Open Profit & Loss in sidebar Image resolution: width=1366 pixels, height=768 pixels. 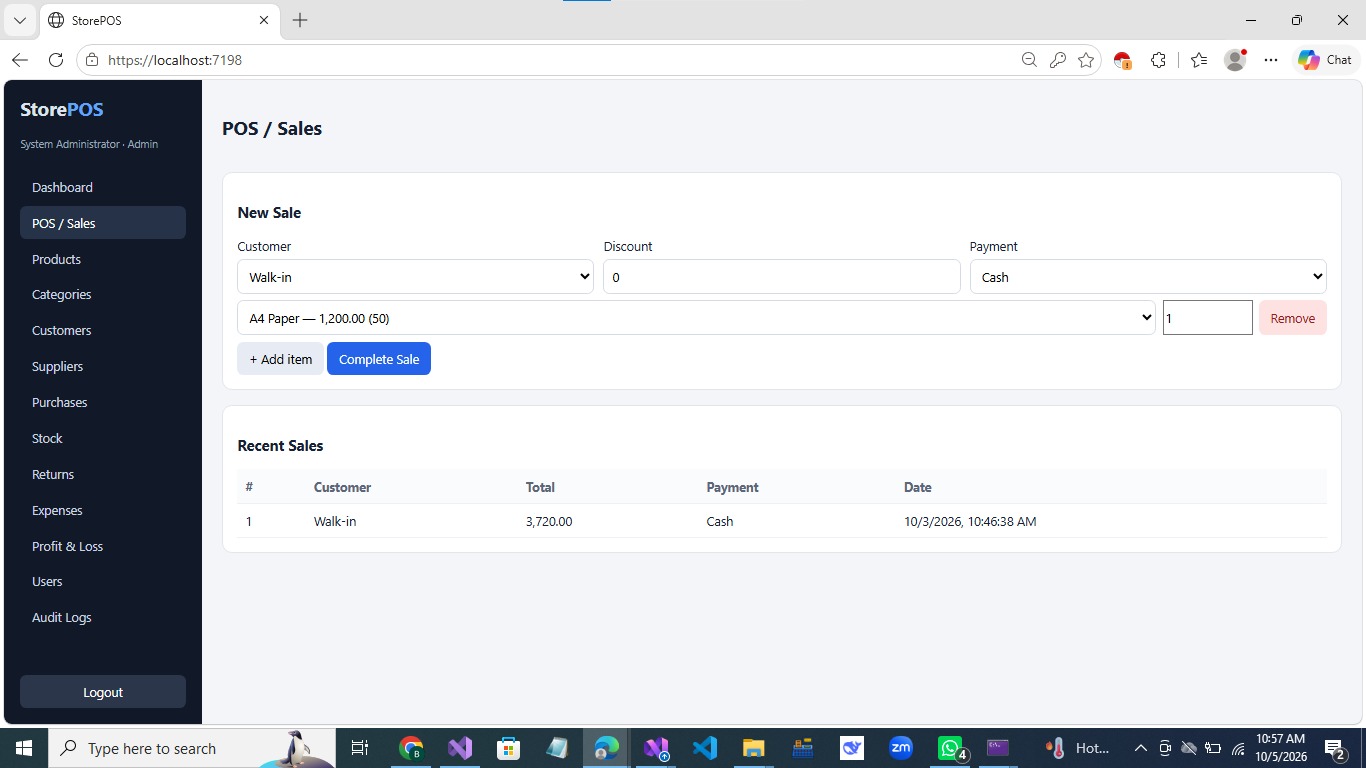tap(103, 546)
